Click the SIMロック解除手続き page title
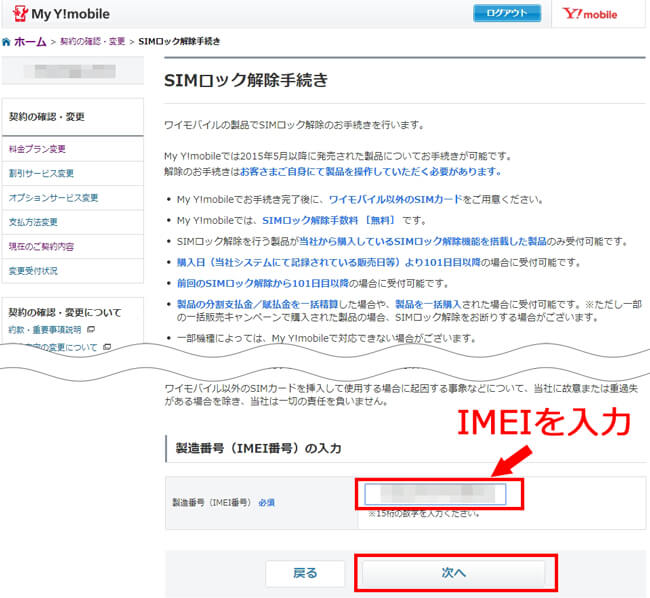650x598 pixels. point(246,80)
